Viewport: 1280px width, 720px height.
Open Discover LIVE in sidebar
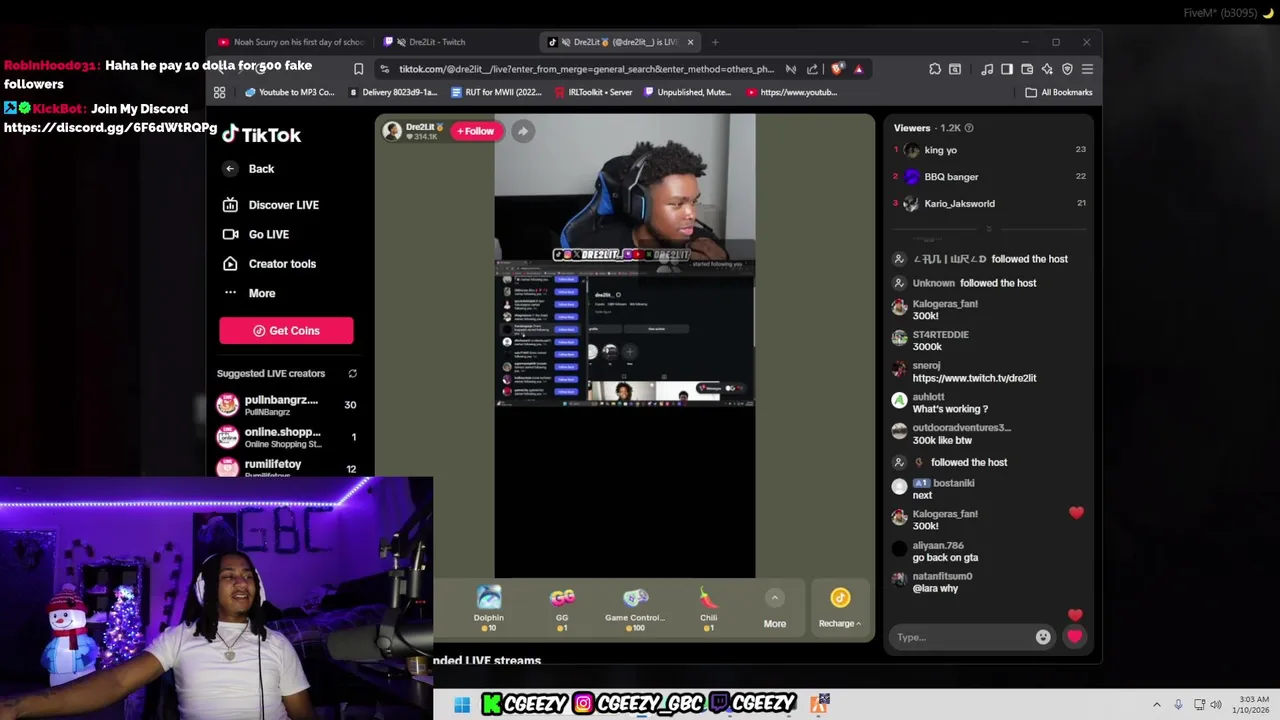271,205
